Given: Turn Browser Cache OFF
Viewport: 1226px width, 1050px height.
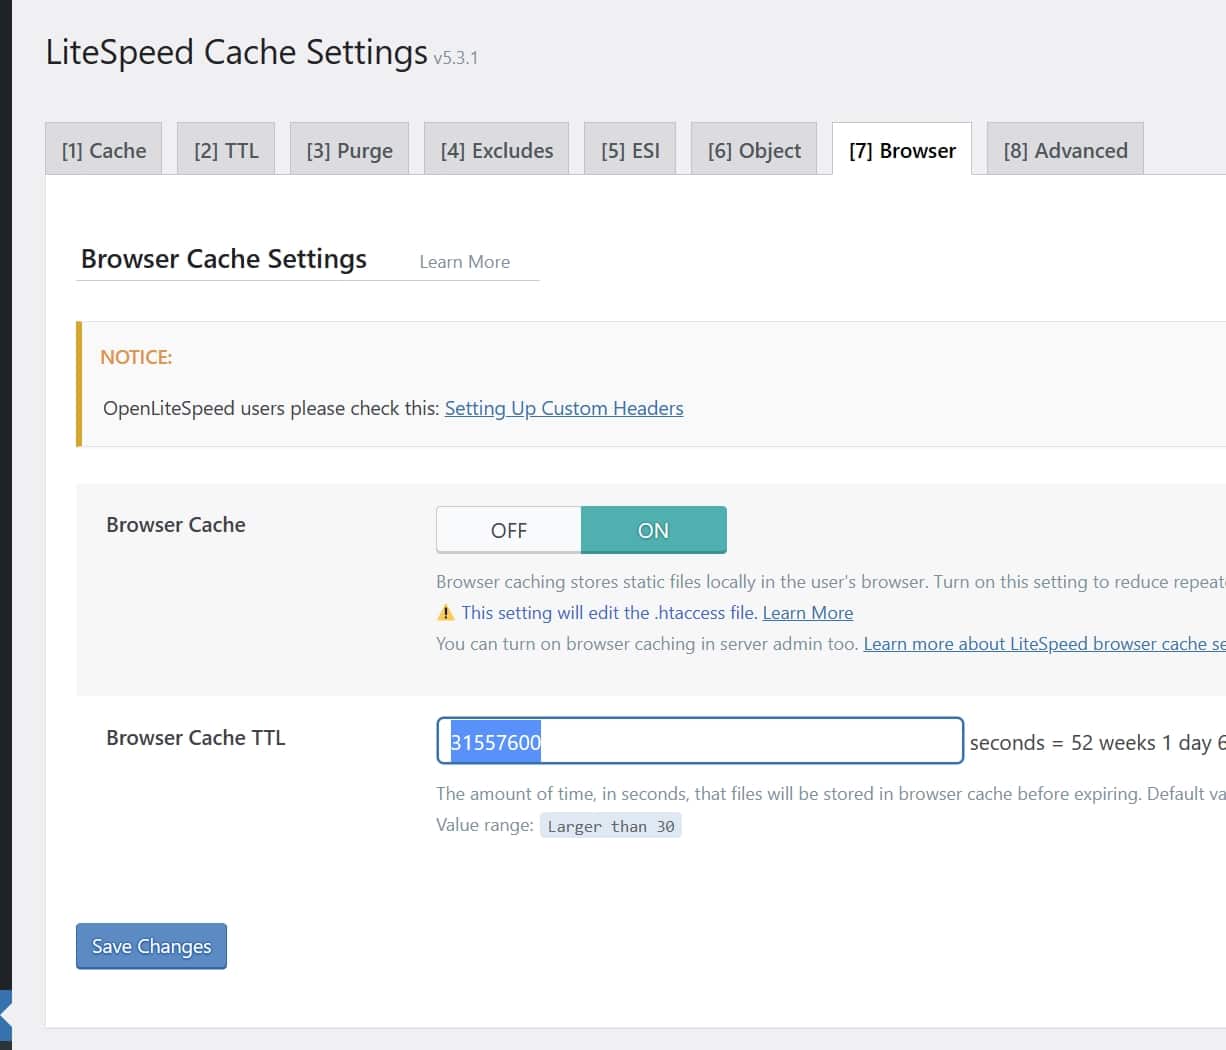Looking at the screenshot, I should 508,530.
